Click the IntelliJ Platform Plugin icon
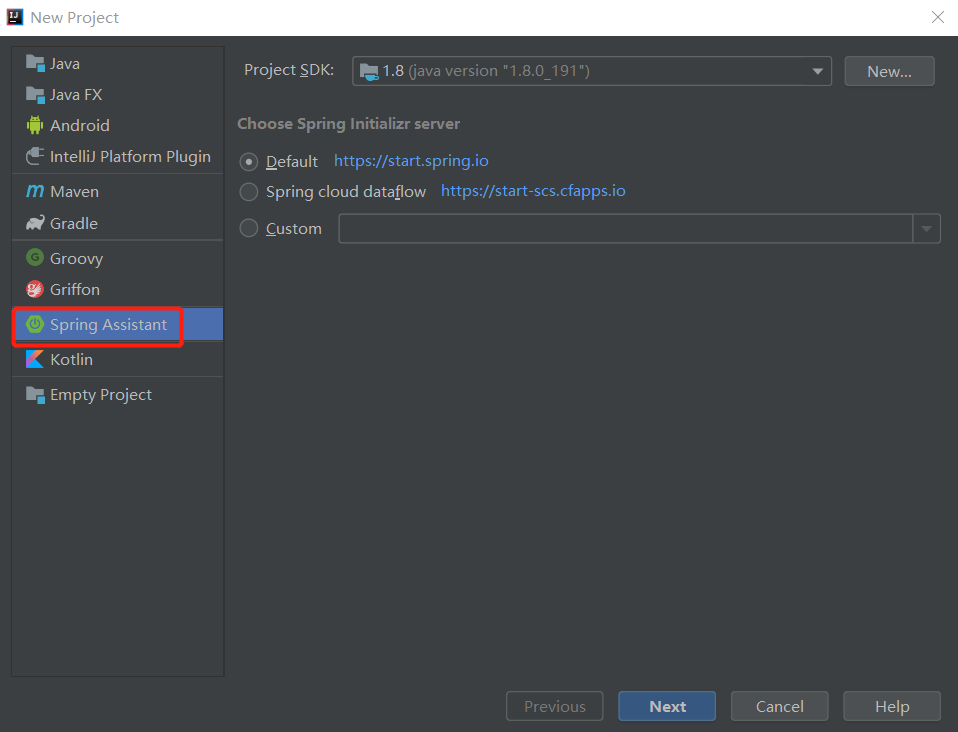The image size is (958, 732). point(35,157)
